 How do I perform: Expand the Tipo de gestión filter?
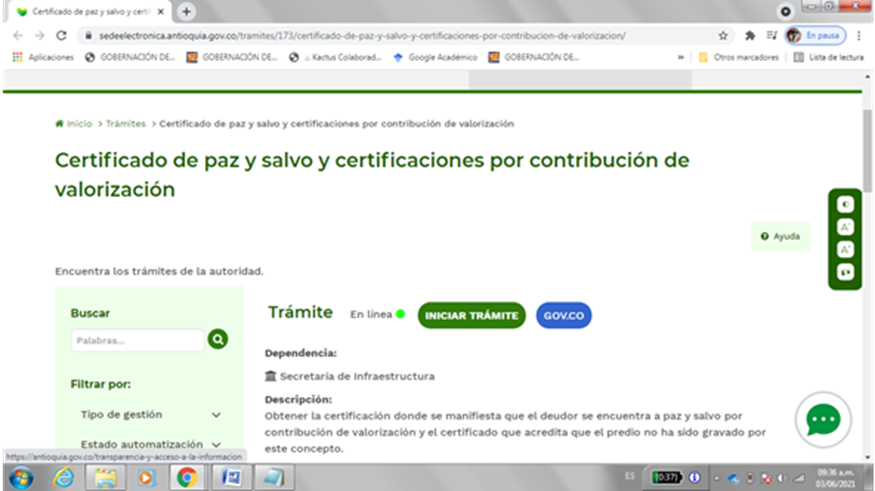(x=151, y=415)
